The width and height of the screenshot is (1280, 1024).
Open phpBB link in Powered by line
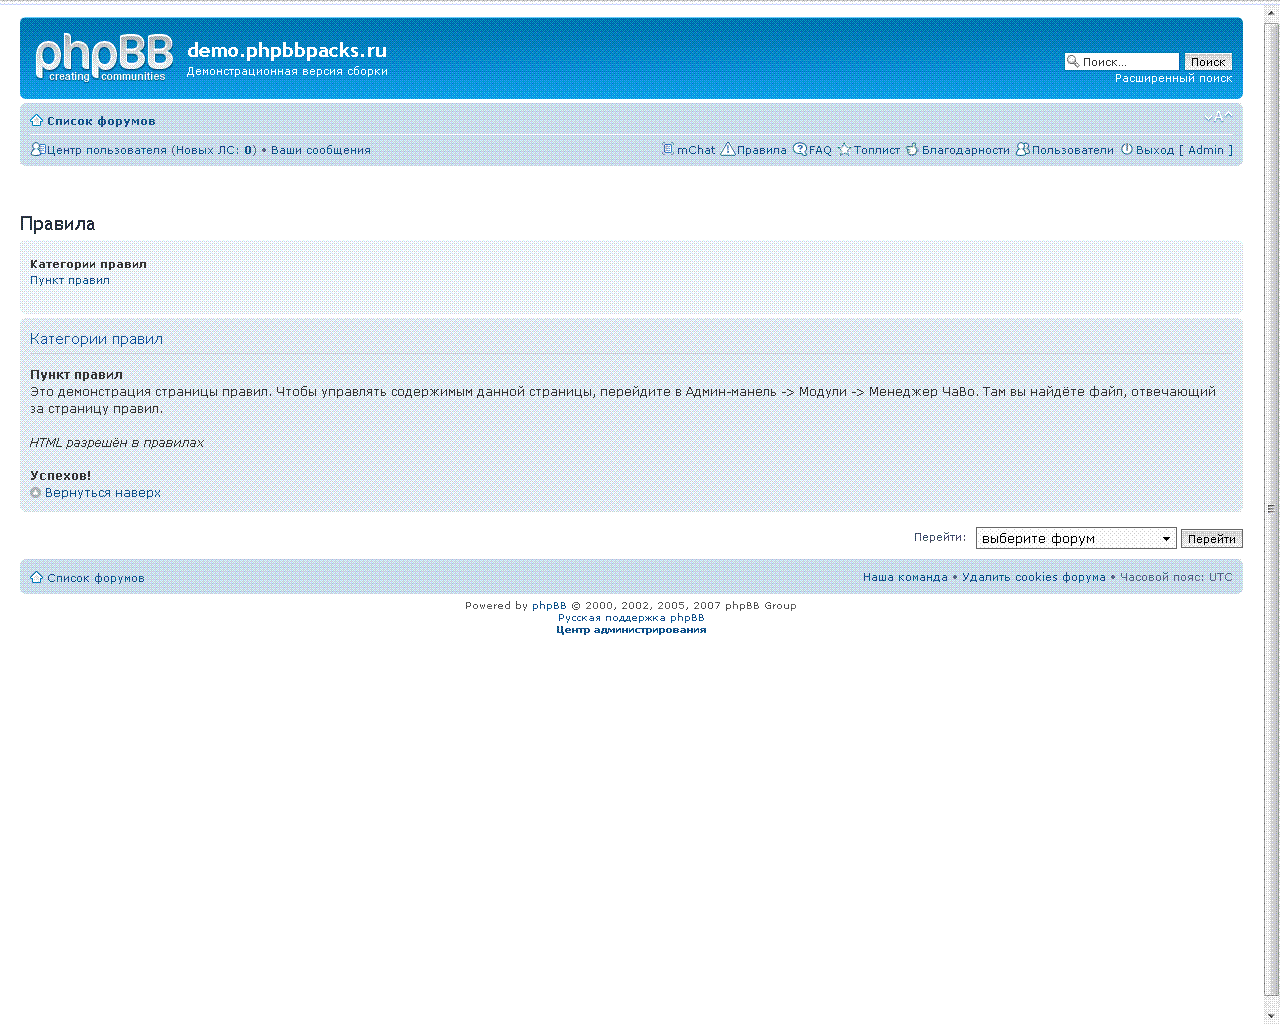[549, 605]
